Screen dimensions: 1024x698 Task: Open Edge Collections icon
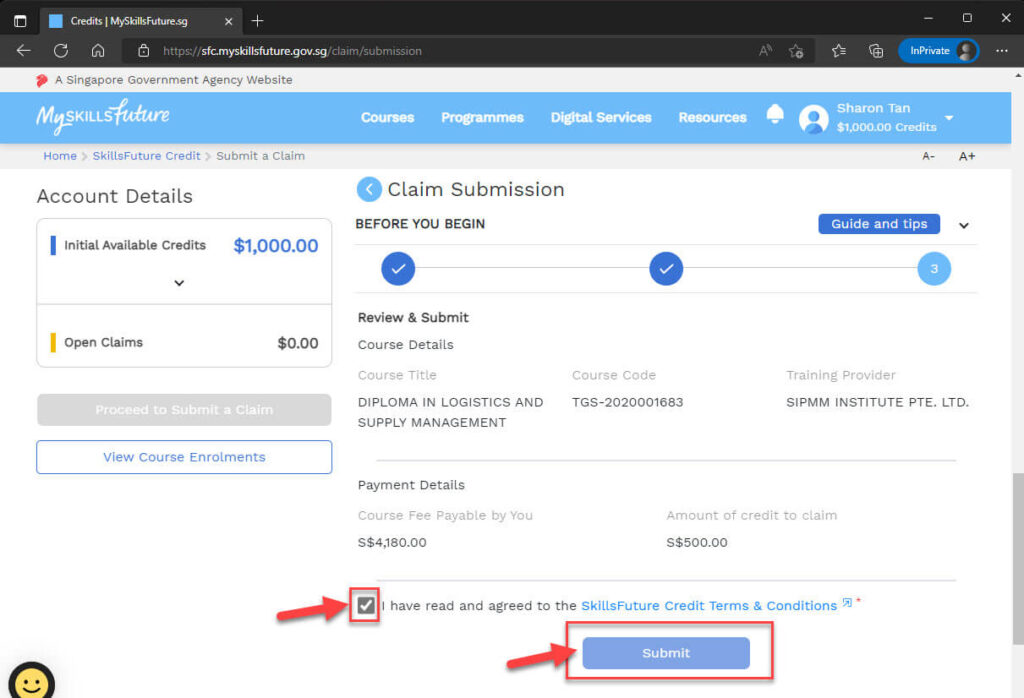click(875, 51)
